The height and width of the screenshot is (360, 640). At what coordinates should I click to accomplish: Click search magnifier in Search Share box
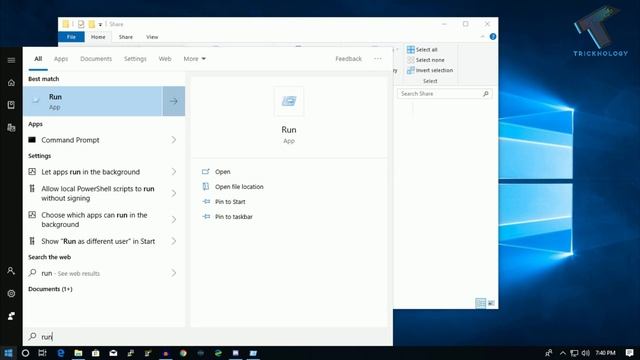click(486, 94)
